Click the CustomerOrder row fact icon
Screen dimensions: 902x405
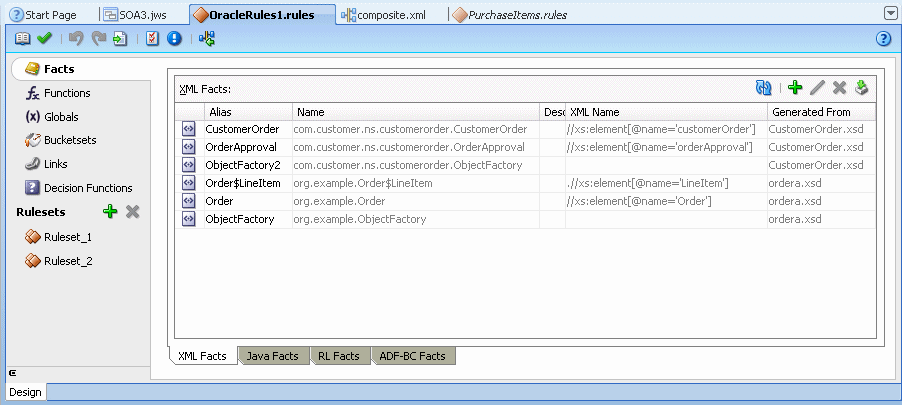[x=189, y=129]
